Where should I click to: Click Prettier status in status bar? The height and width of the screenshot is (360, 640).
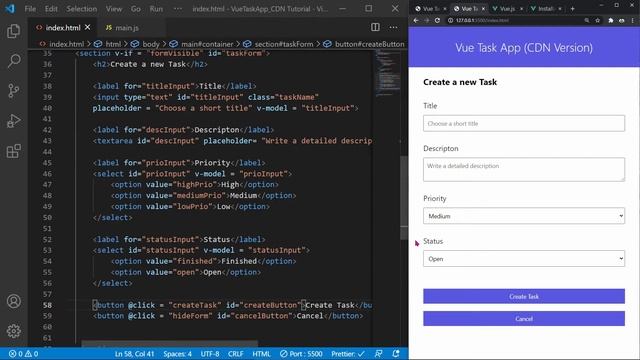tap(348, 354)
